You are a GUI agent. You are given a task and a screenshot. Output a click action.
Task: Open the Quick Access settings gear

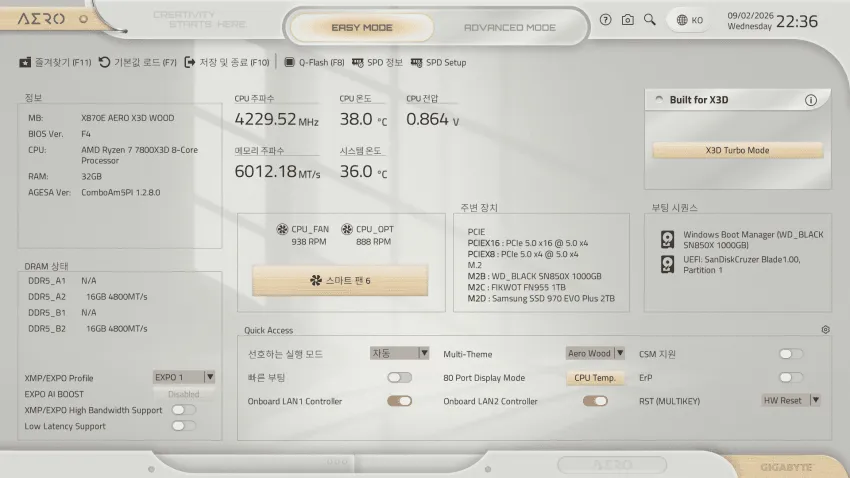[825, 330]
